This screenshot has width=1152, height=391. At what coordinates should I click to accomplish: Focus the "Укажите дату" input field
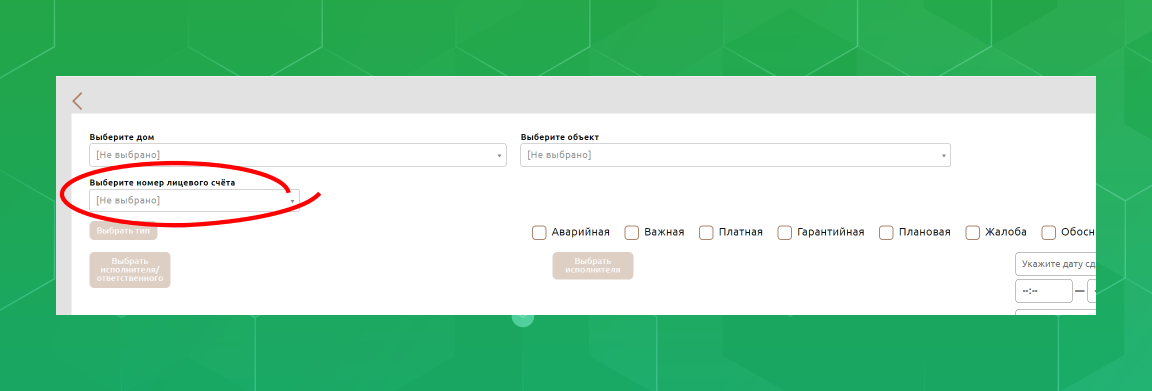point(1055,264)
